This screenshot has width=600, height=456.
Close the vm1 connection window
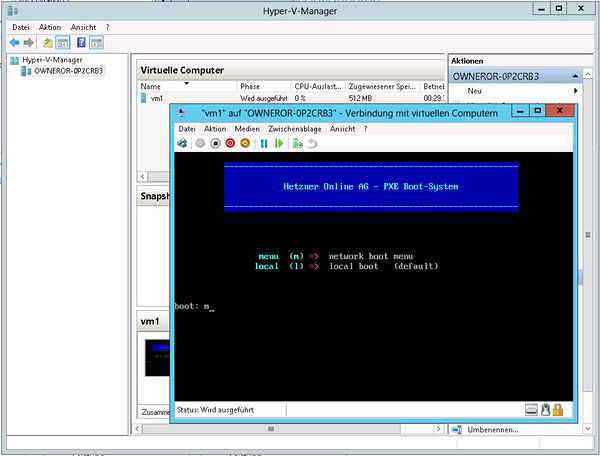[560, 111]
